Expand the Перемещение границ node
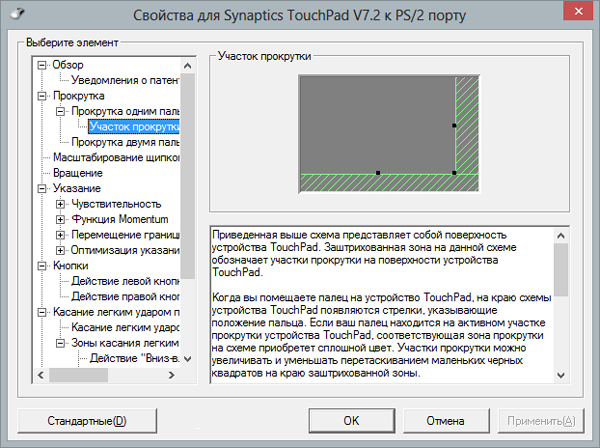Image resolution: width=600 pixels, height=448 pixels. [61, 235]
